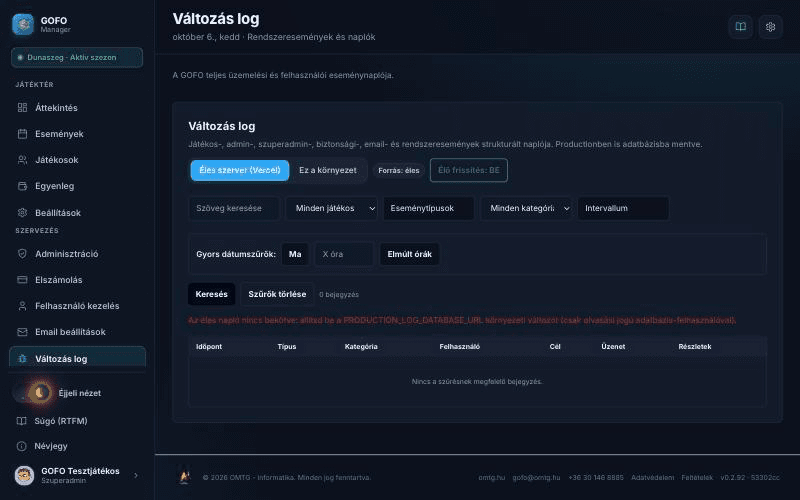Image resolution: width=800 pixels, height=500 pixels.
Task: Focus the X óra hours input
Action: [344, 254]
